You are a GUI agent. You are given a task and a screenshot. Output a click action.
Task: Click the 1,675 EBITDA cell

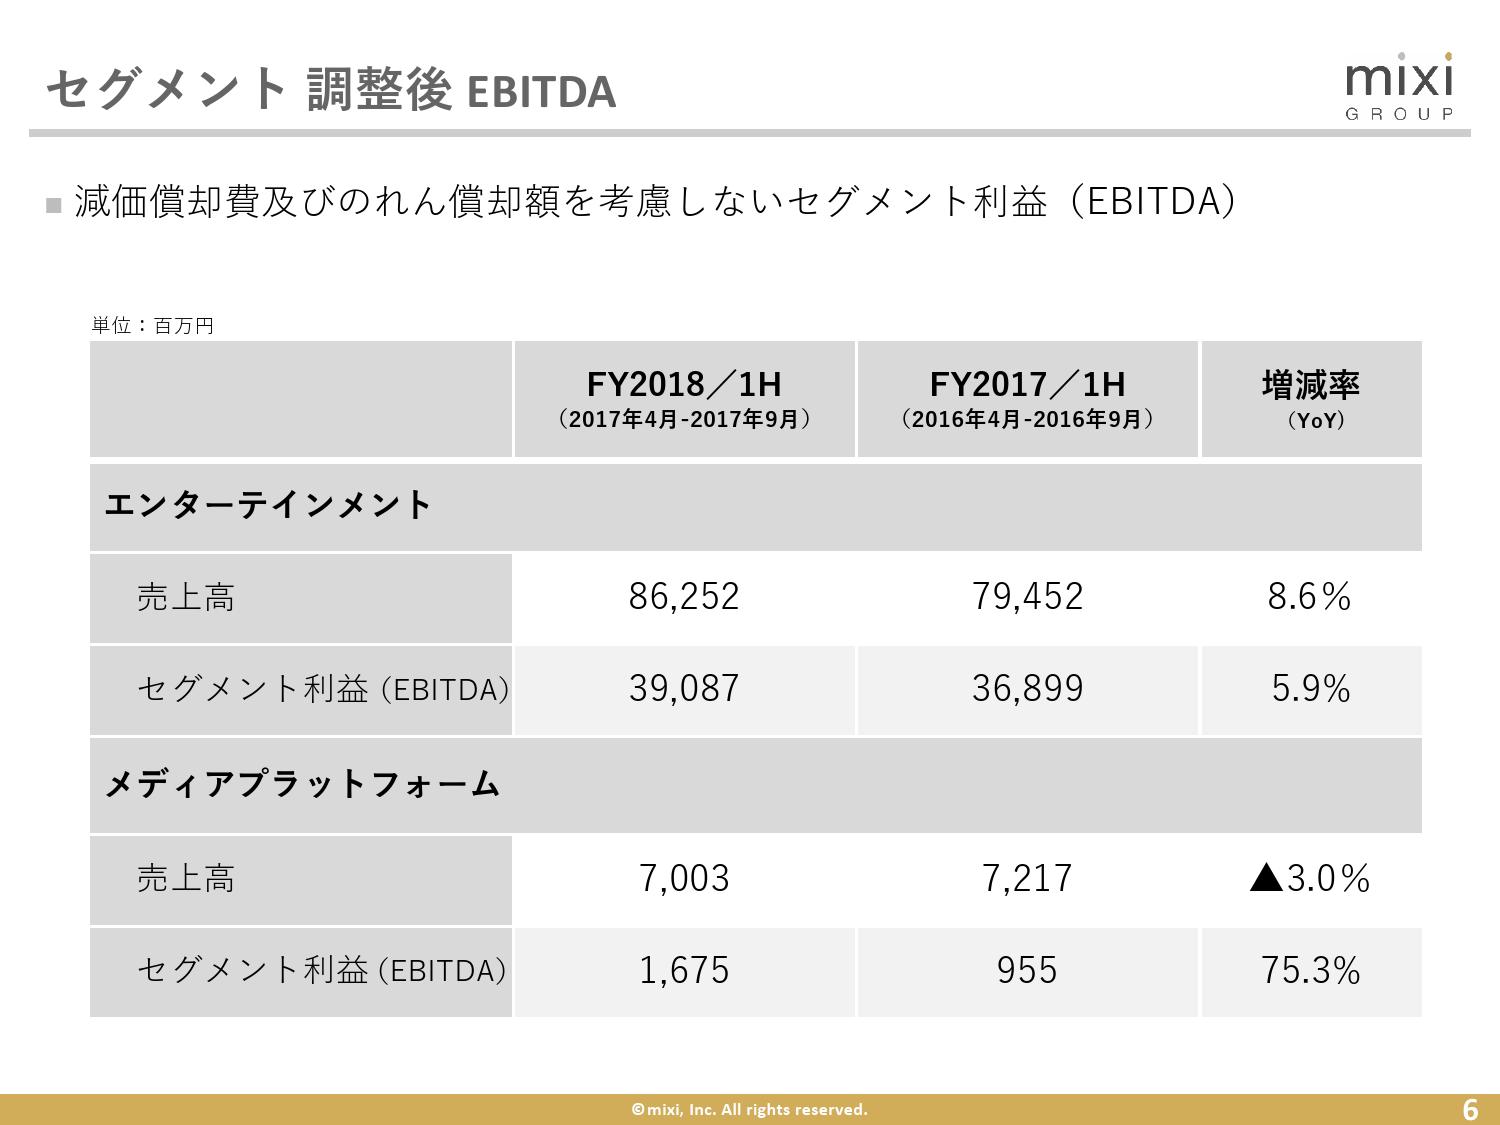[x=684, y=971]
